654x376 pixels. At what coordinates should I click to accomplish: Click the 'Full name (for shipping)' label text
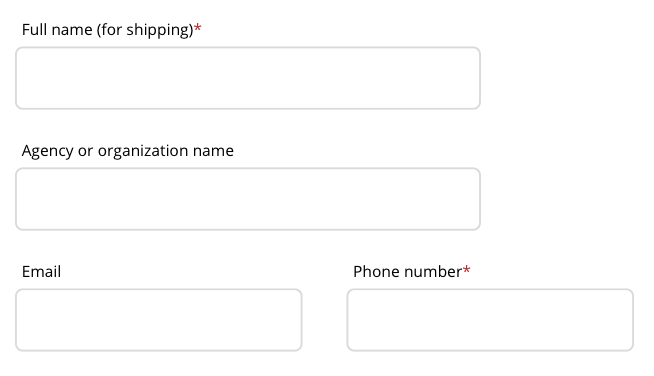[108, 30]
